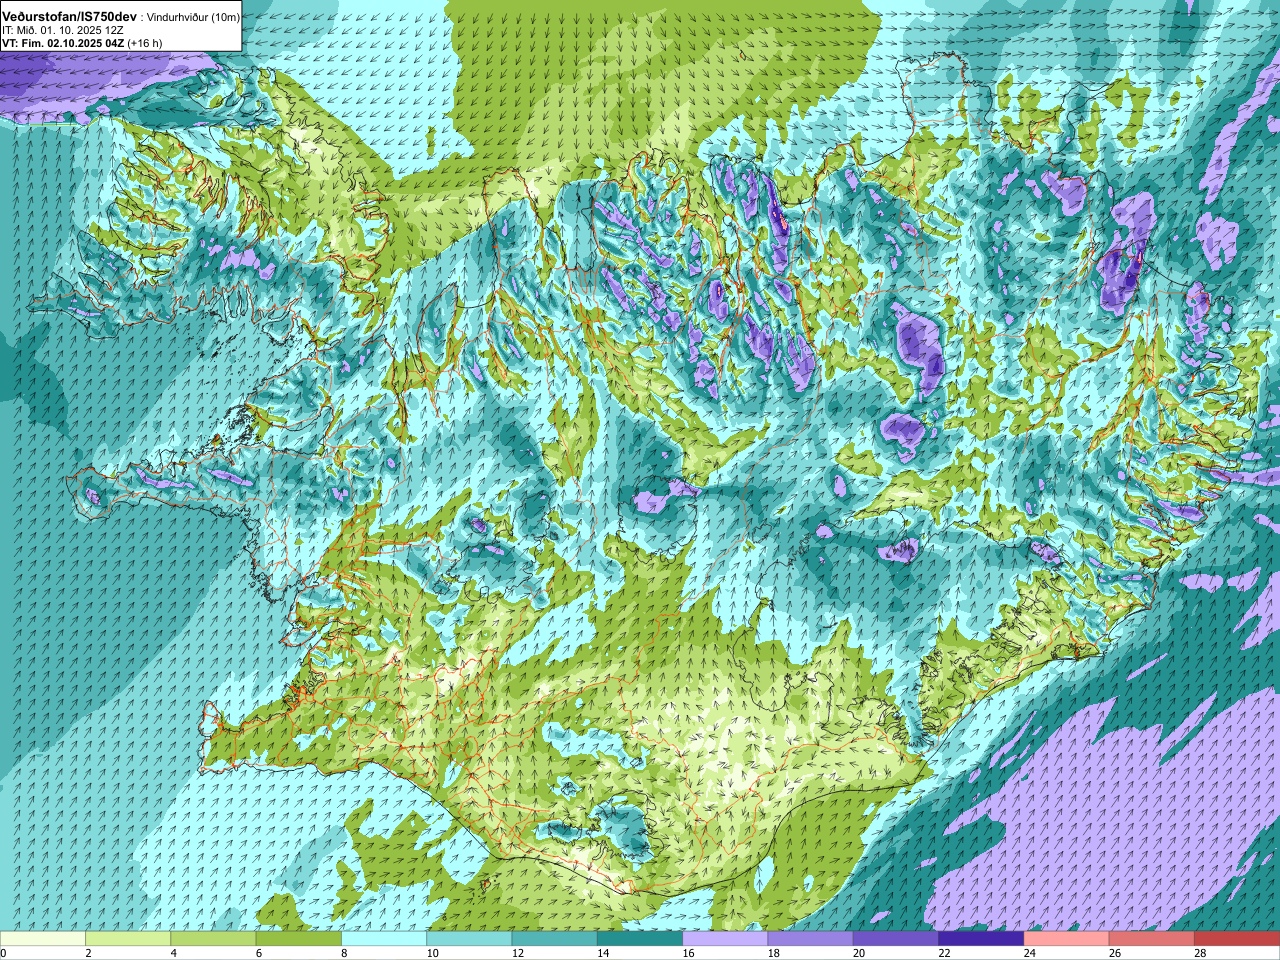Click the 28+ dark red legend swatch
1280x960 pixels.
click(x=1236, y=939)
